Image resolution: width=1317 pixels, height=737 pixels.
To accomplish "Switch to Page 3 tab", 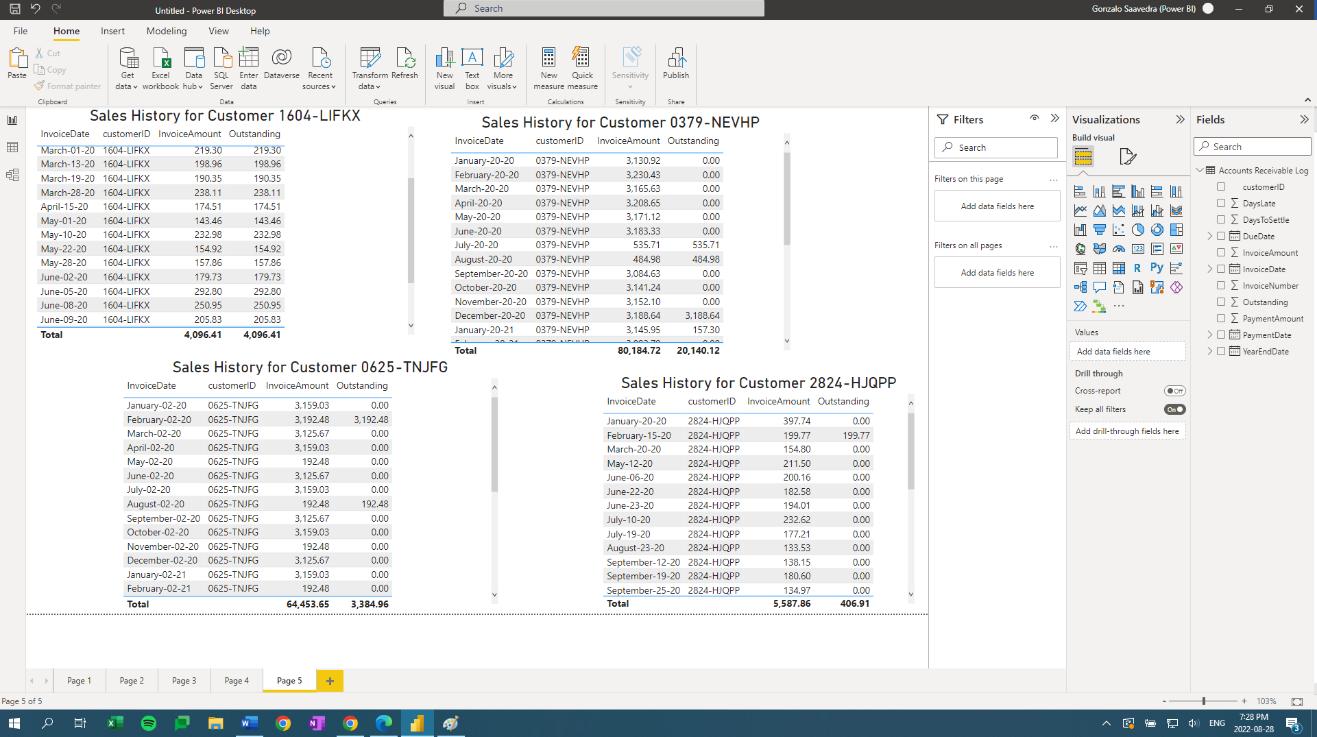I will tap(184, 681).
